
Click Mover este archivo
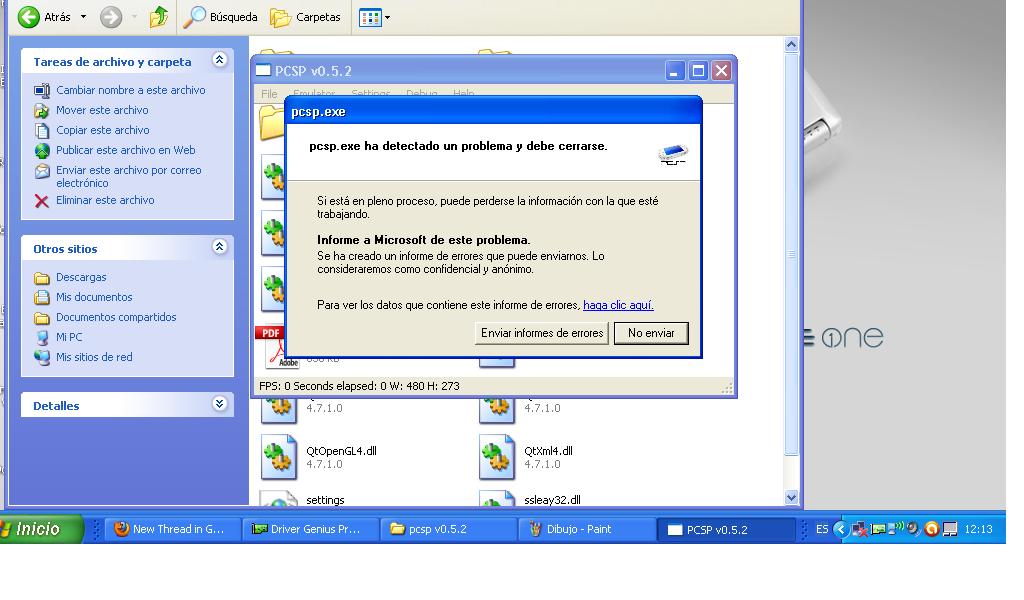102,110
